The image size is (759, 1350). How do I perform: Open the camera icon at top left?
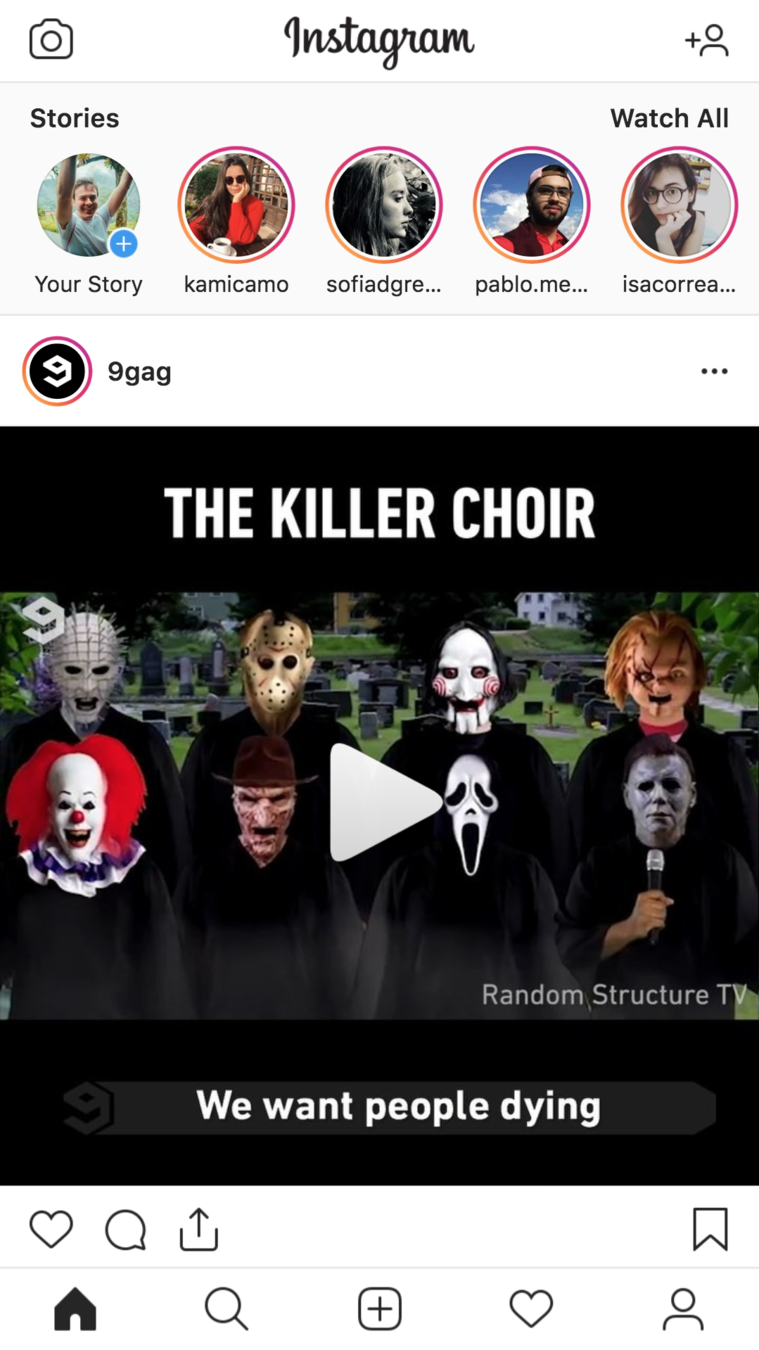[51, 40]
